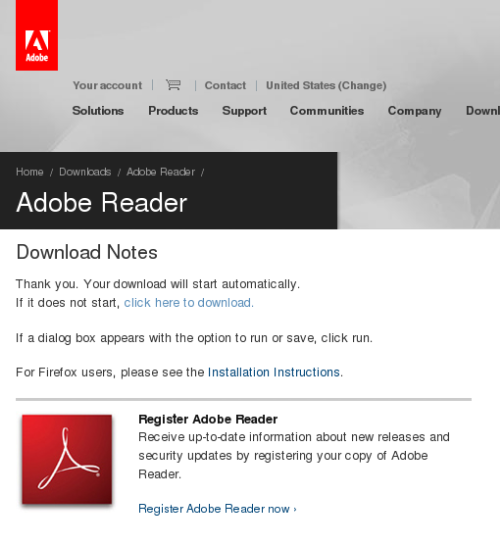This screenshot has height=544, width=500.
Task: Open the Communities menu
Action: pos(327,111)
